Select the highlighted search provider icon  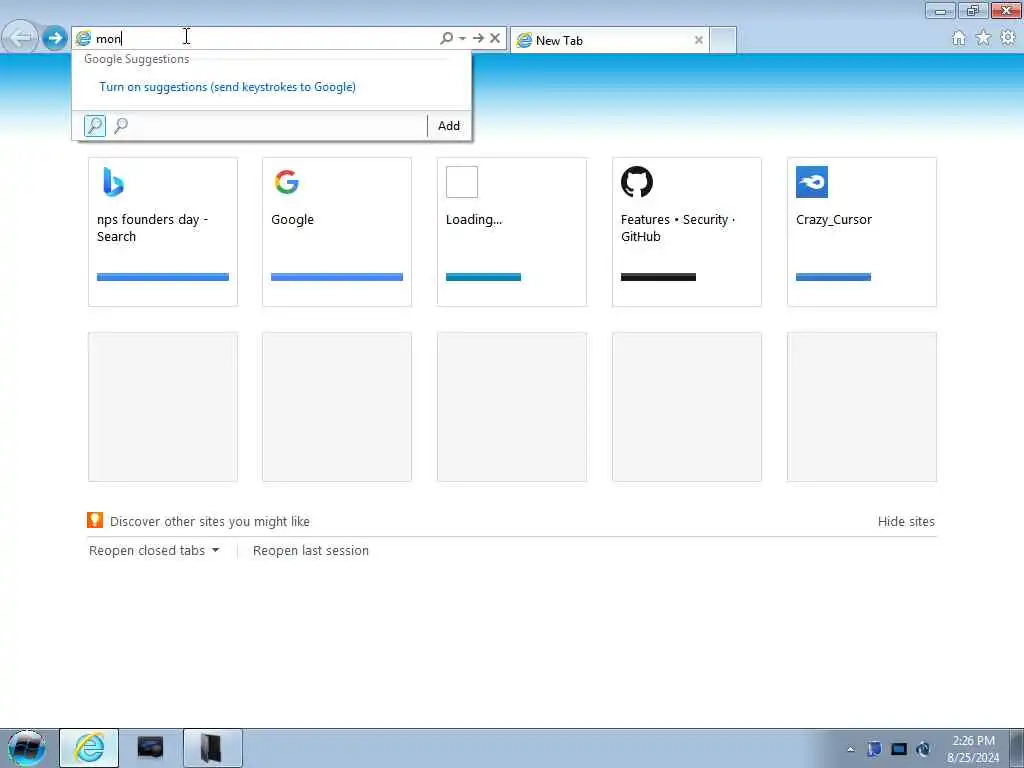95,125
